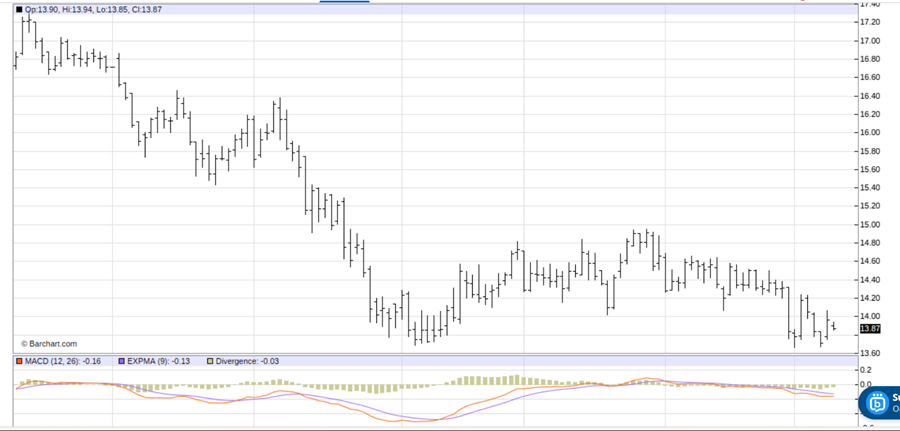
Task: Click the 0.2 label on MACD axis
Action: pos(867,370)
